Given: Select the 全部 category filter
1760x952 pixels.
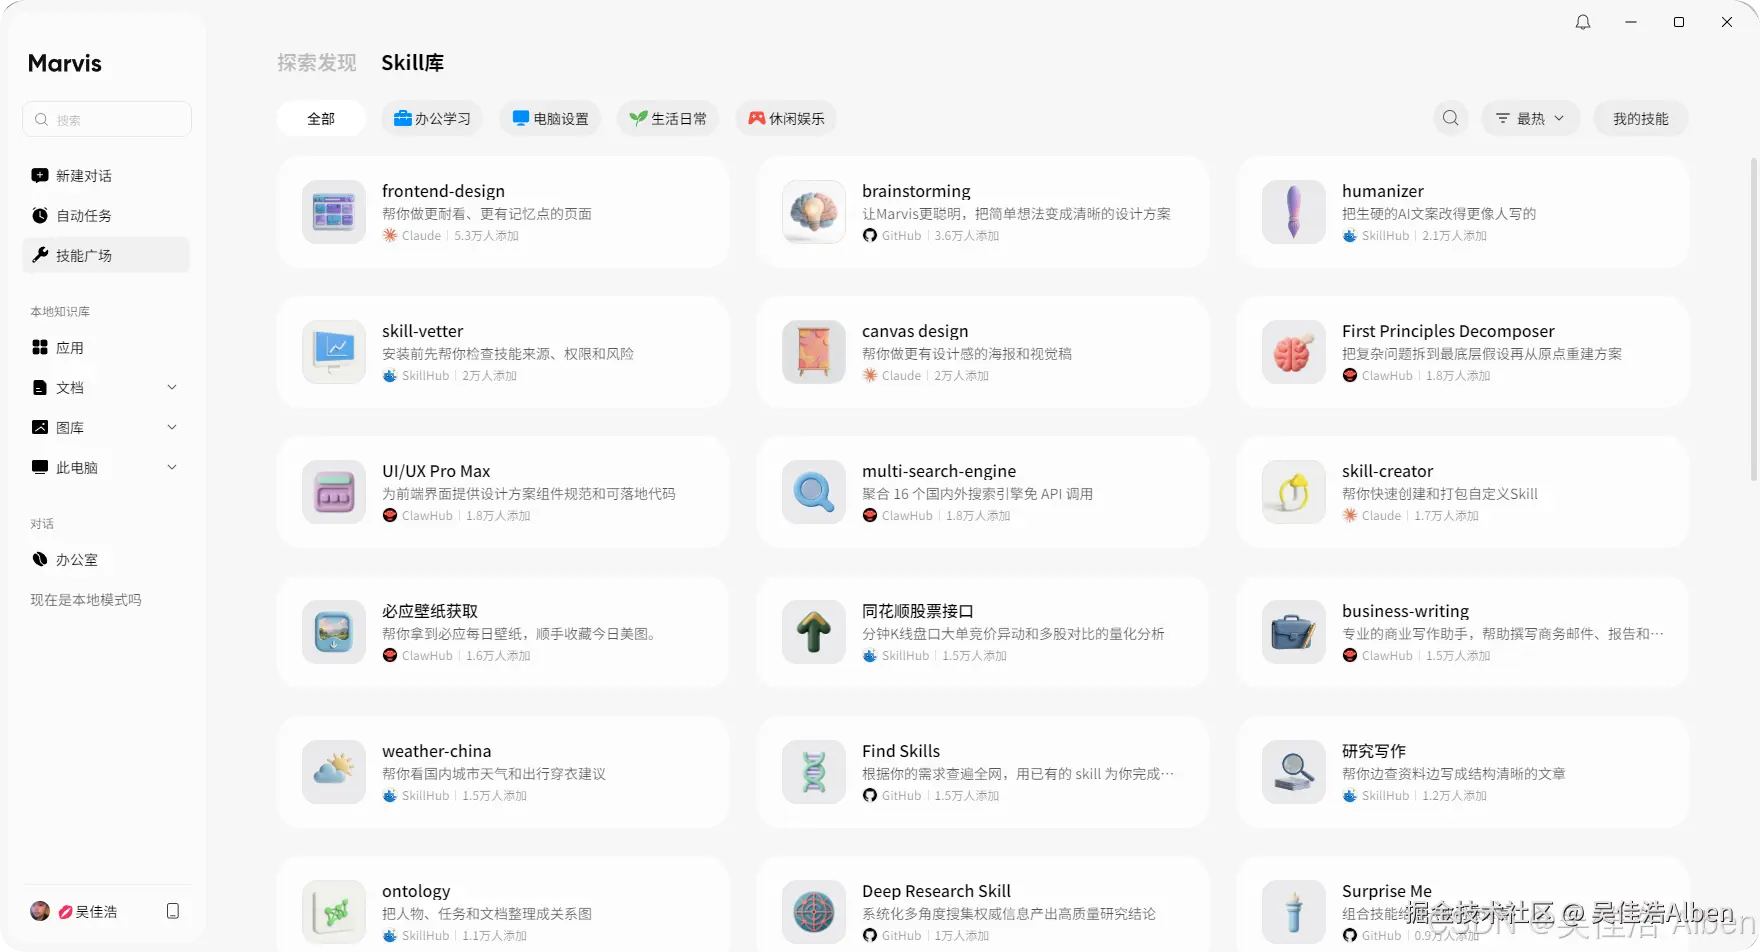Looking at the screenshot, I should click(x=321, y=118).
